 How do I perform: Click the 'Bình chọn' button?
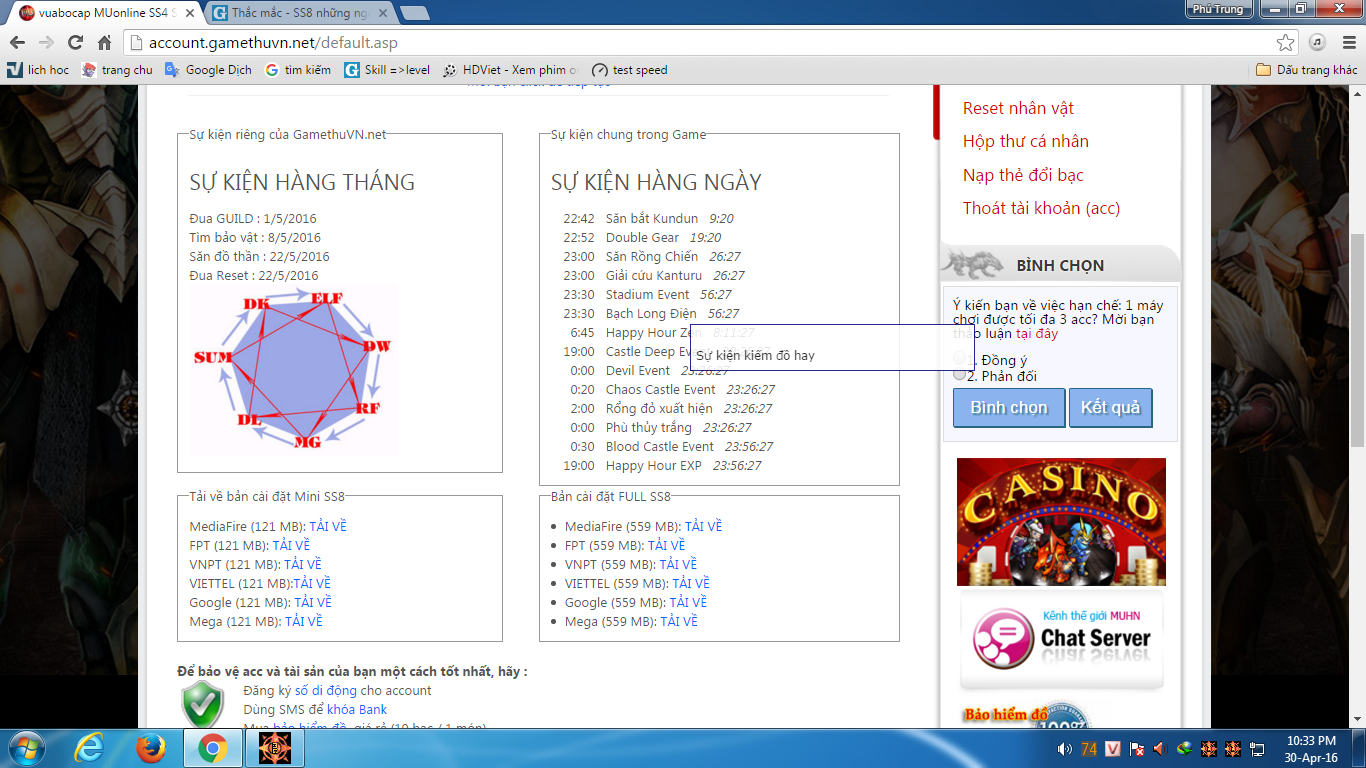[1009, 408]
